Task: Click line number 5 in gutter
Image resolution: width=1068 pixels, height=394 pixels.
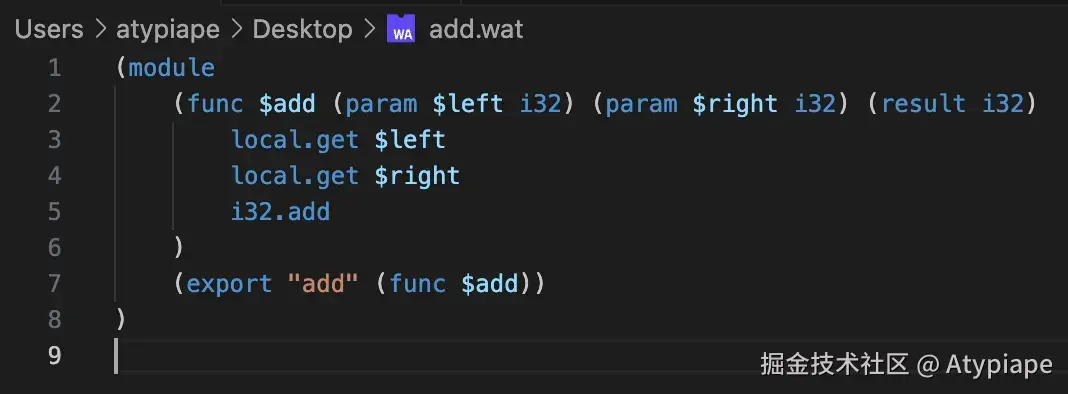Action: point(54,211)
